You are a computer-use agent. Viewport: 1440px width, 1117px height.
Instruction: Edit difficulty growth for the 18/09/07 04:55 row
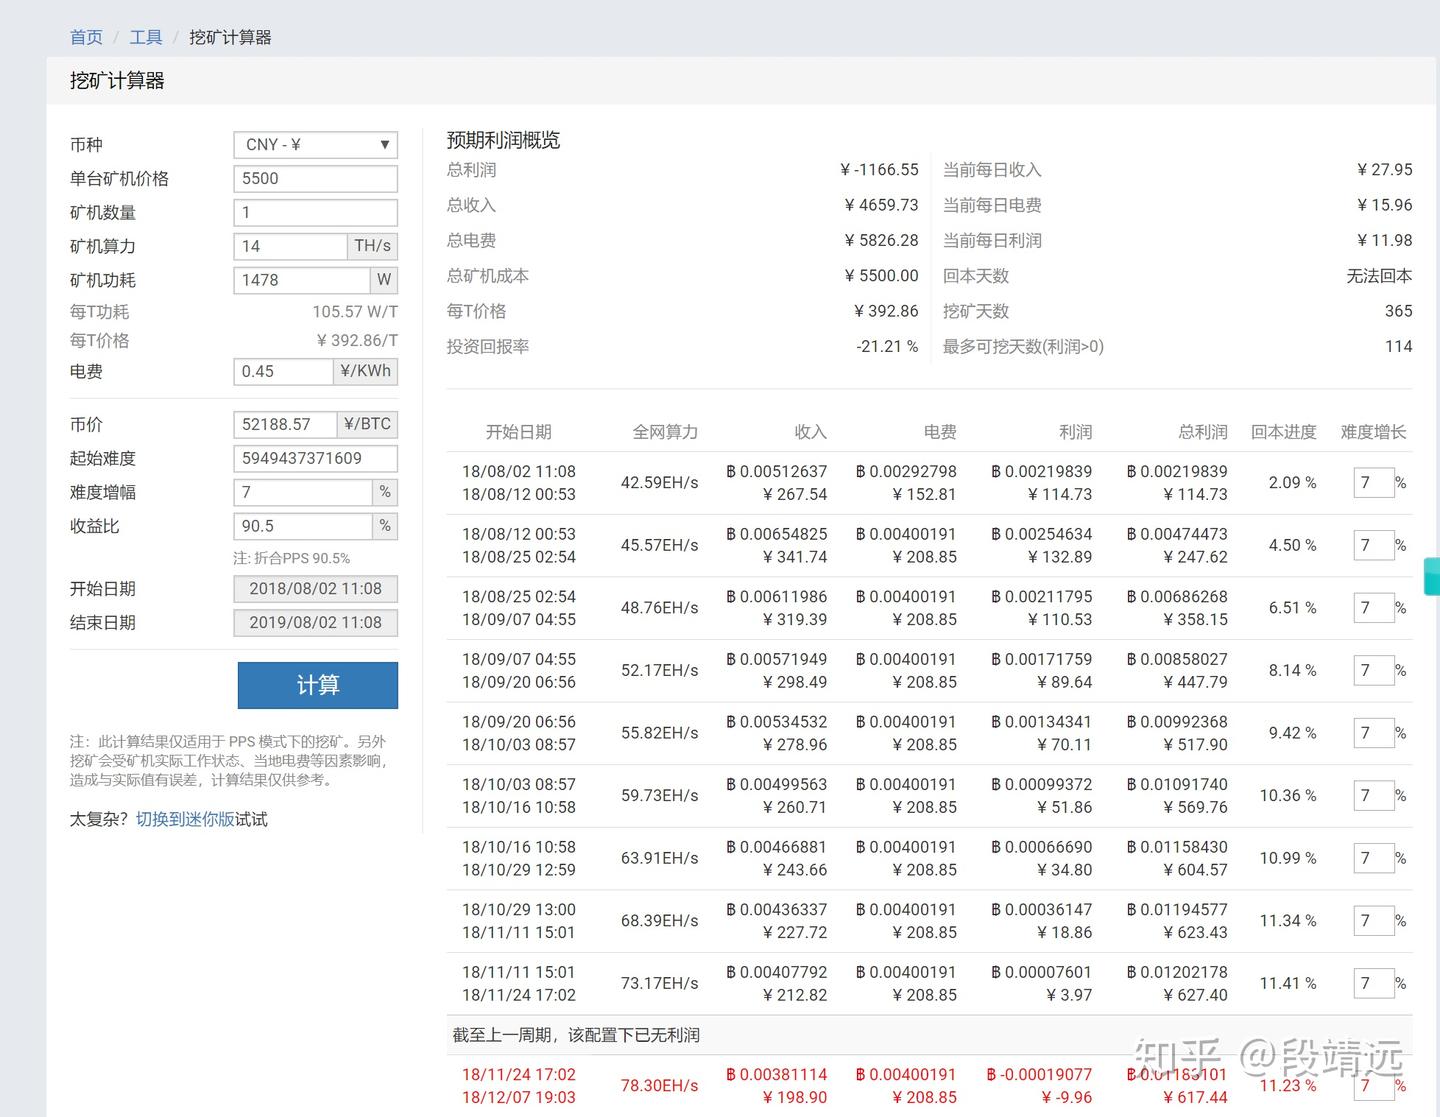tap(1373, 670)
